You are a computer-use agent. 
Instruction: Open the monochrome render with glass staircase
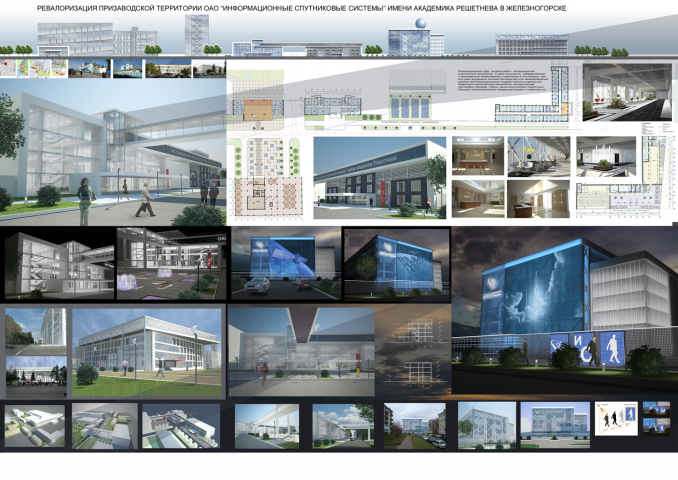pos(59,265)
